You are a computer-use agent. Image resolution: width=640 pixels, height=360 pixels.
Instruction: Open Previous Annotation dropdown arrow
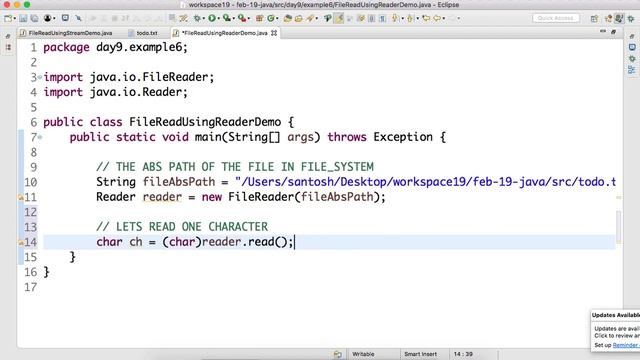point(418,18)
